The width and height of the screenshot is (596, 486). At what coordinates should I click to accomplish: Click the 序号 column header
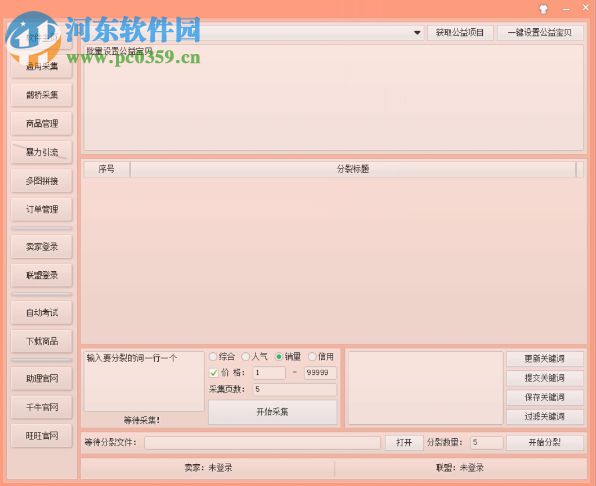(106, 169)
